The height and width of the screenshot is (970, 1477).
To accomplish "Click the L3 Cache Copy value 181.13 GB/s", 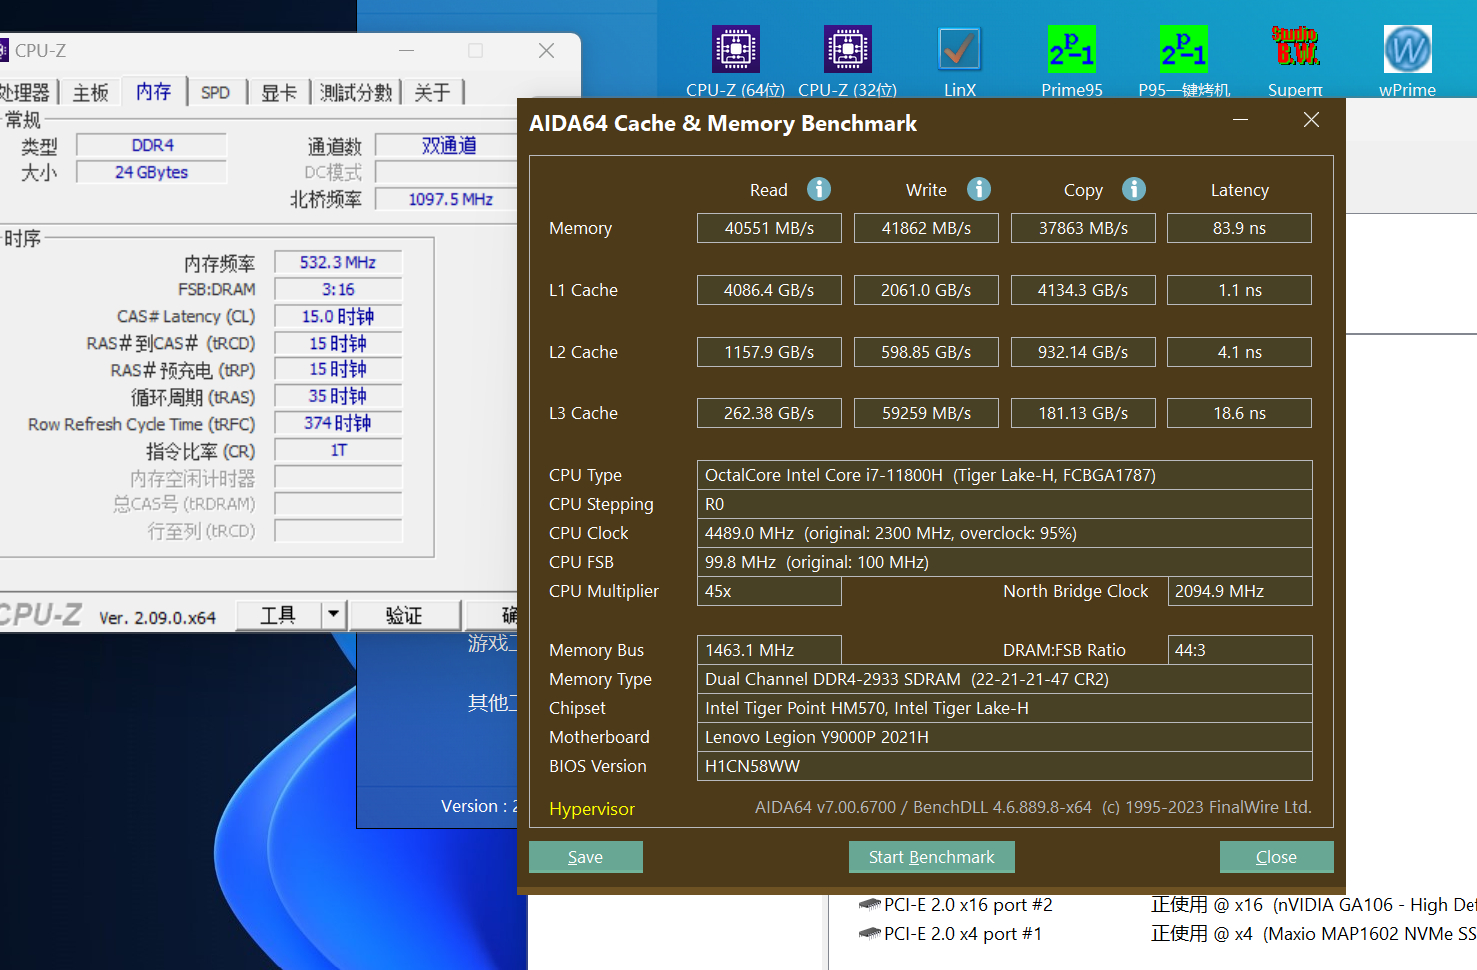I will [1083, 413].
